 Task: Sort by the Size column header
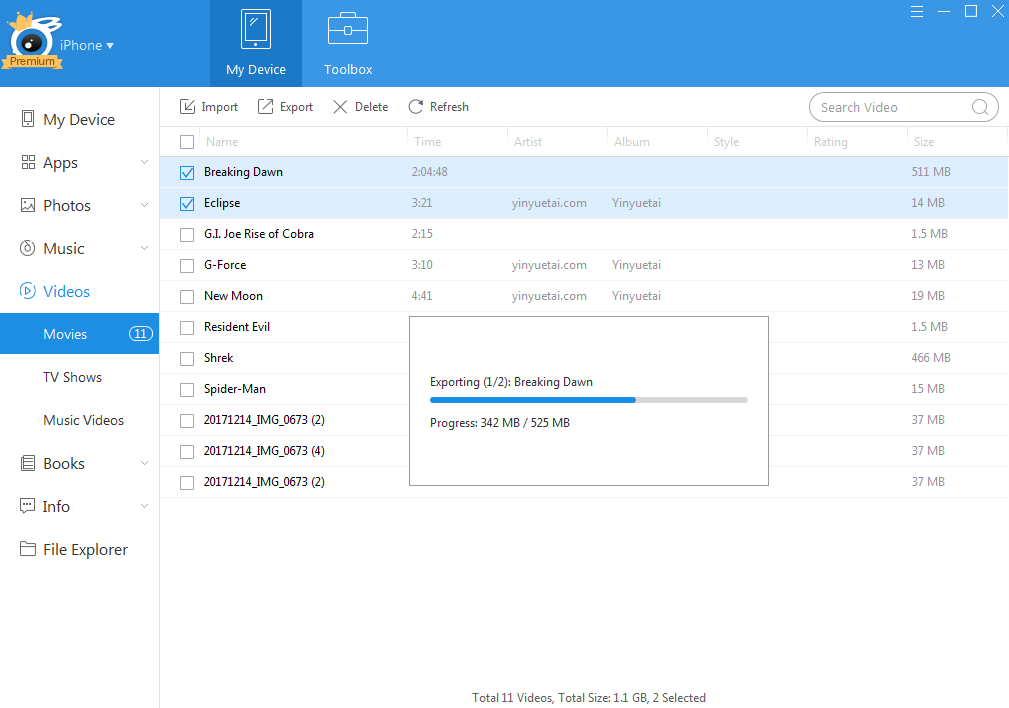(923, 142)
